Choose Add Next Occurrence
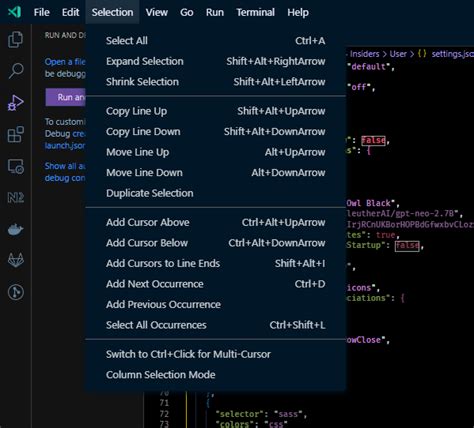474x428 pixels. pyautogui.click(x=216, y=284)
